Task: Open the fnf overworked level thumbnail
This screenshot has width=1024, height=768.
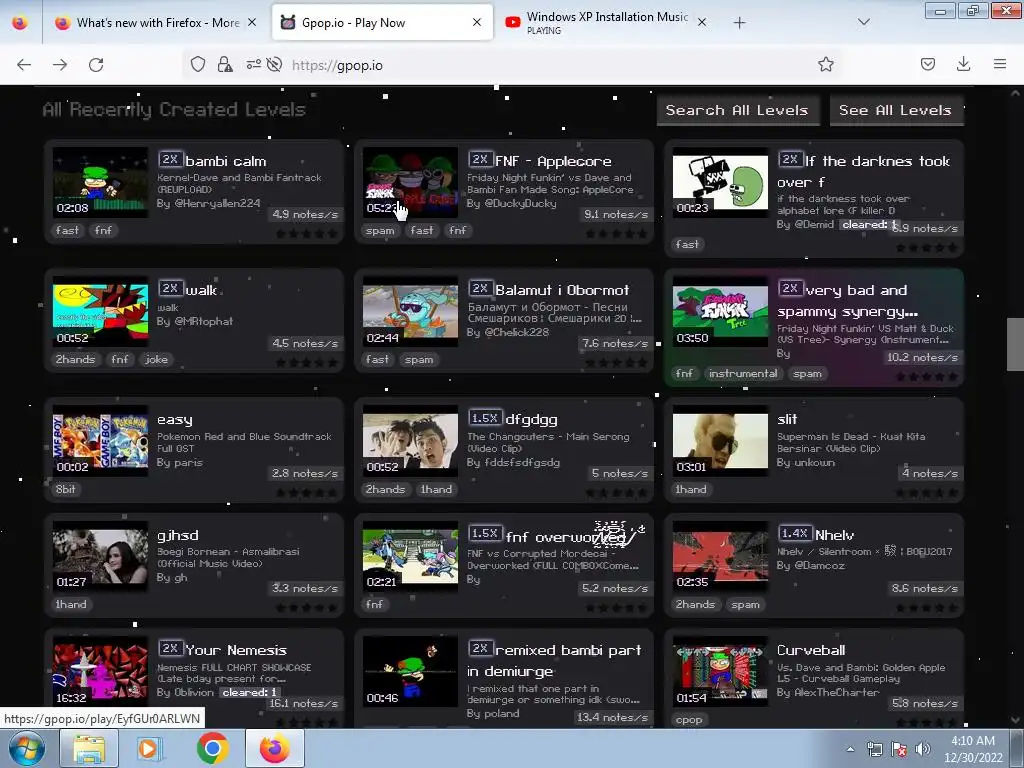Action: 410,556
